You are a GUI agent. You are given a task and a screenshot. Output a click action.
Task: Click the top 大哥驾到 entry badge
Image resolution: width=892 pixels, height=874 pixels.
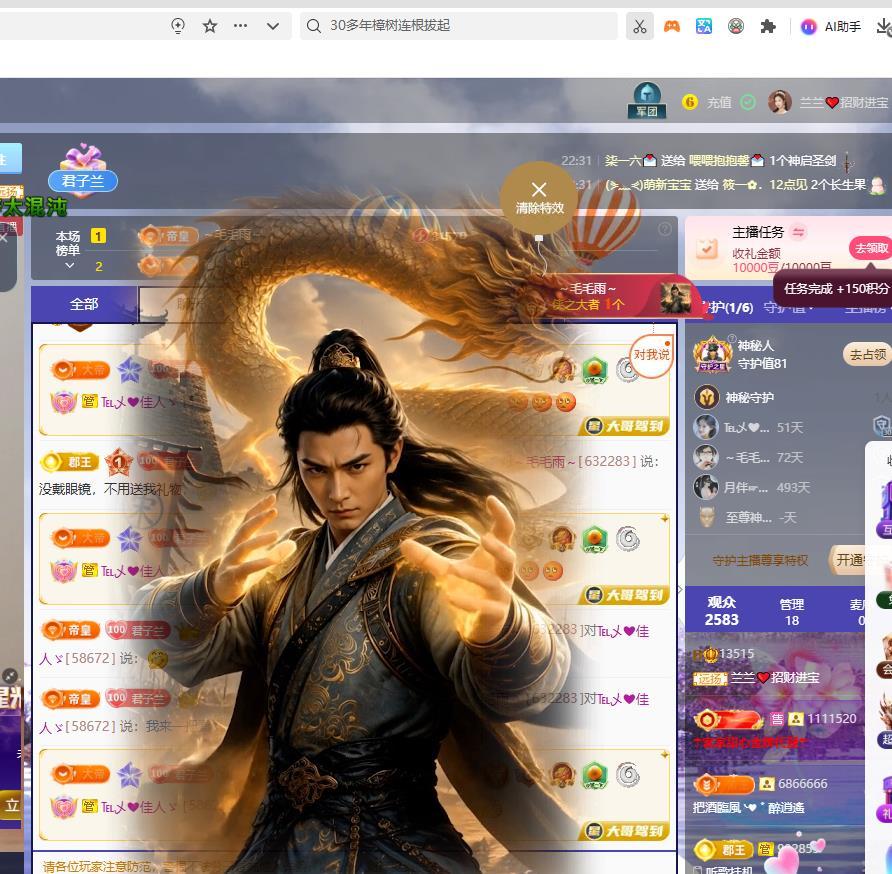[626, 426]
